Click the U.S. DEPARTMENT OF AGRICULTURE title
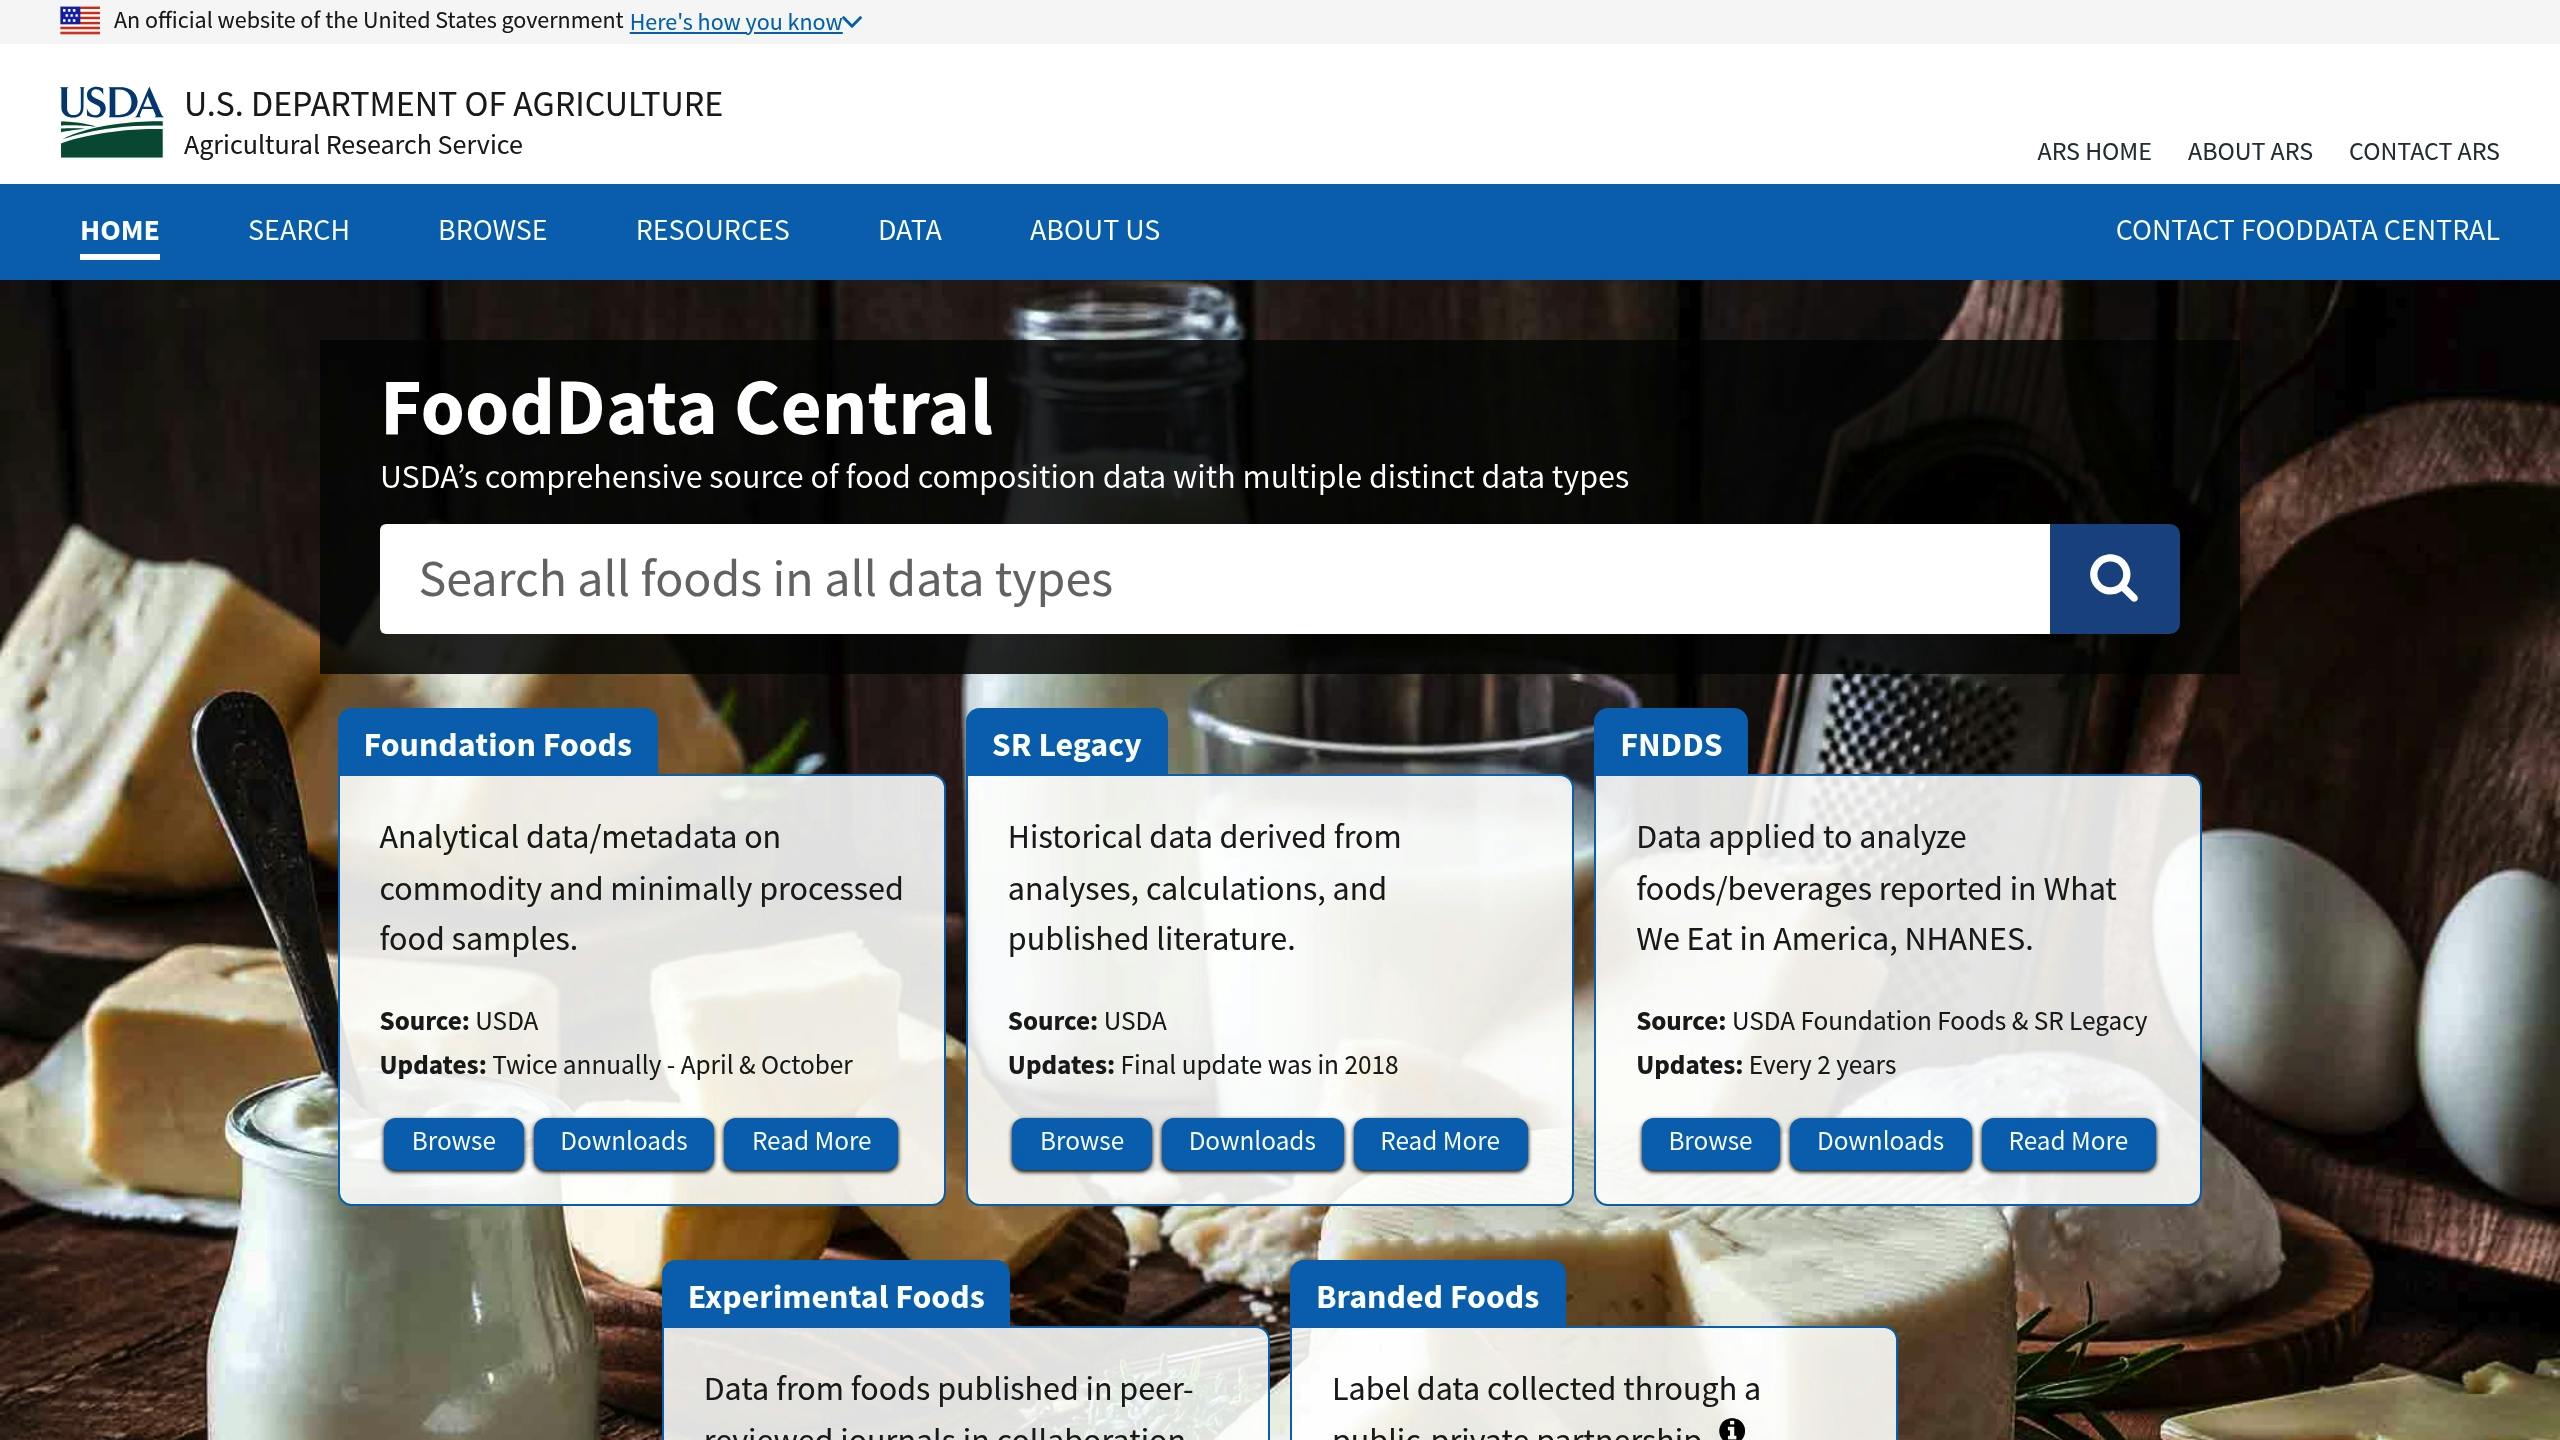 (453, 105)
